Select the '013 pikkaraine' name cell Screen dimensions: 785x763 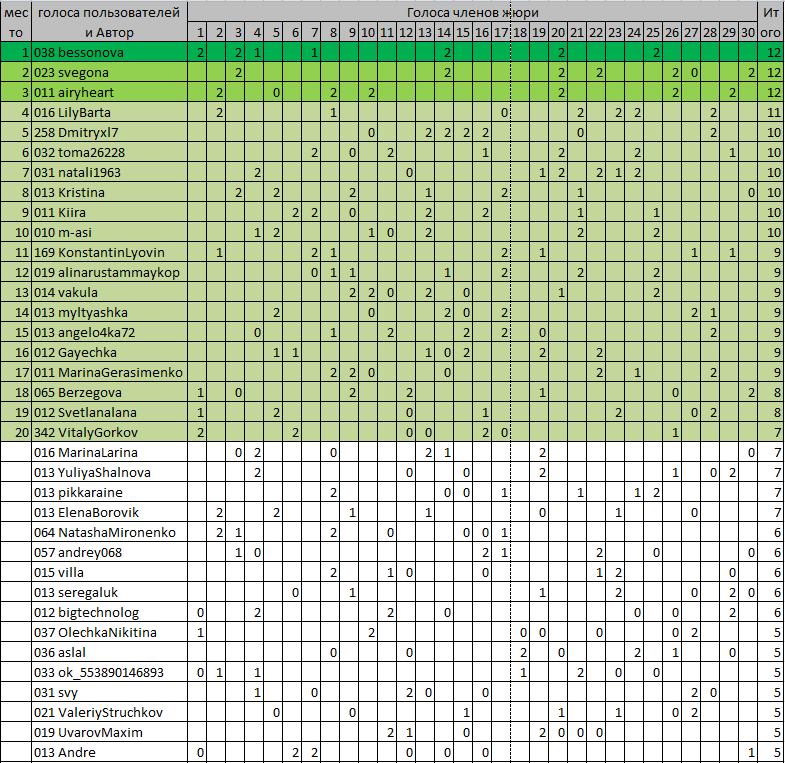coord(109,493)
